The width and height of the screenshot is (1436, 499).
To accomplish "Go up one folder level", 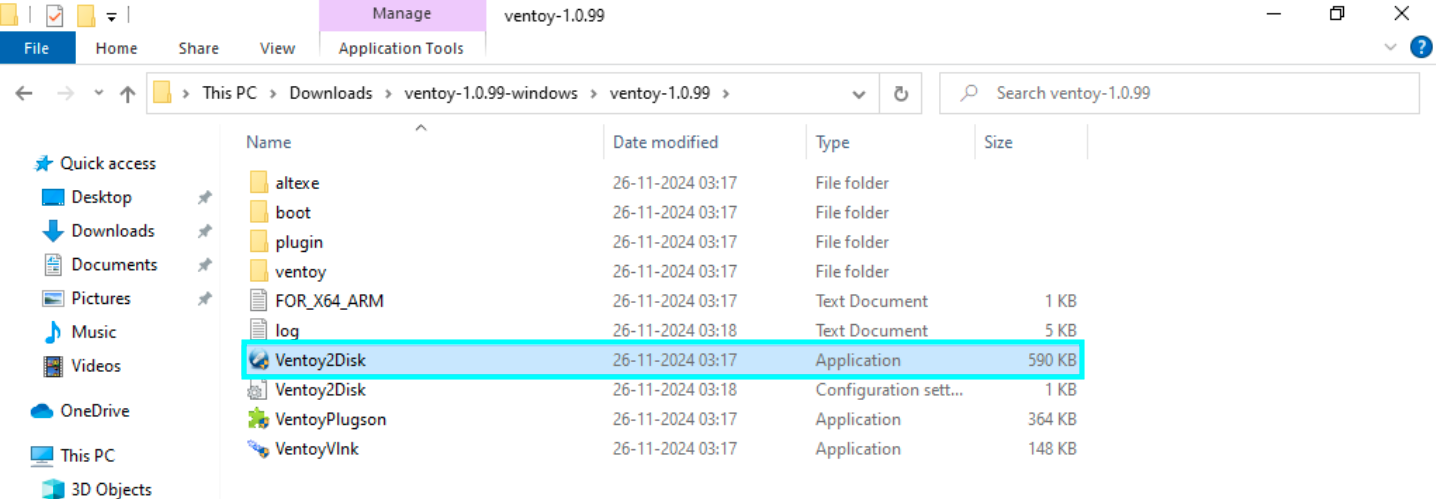I will pos(127,94).
